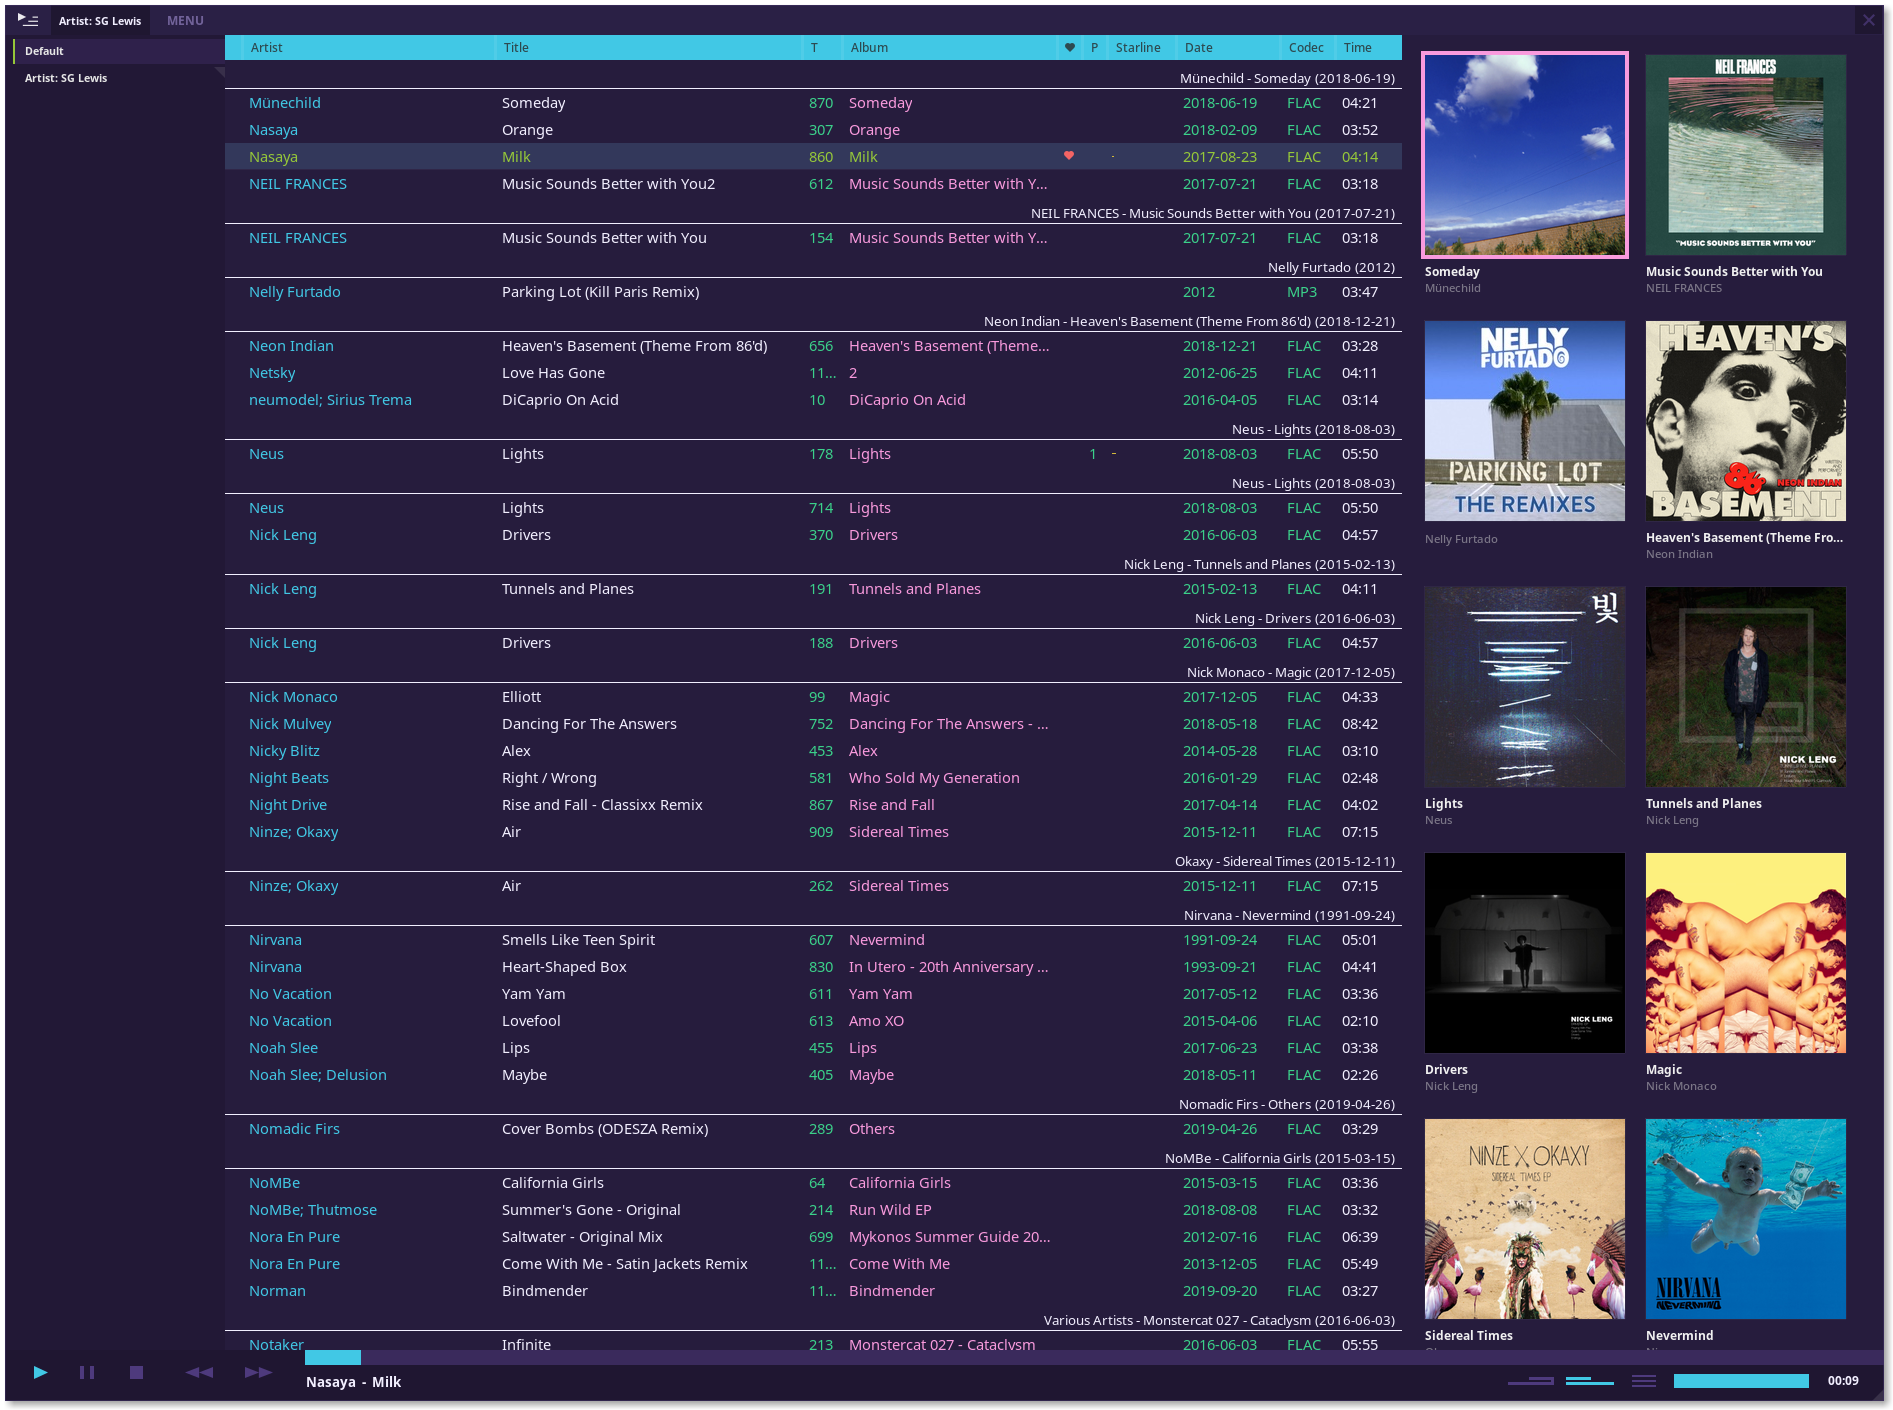
Task: Switch to the Artist: SG Lewis tab
Action: click(100, 19)
